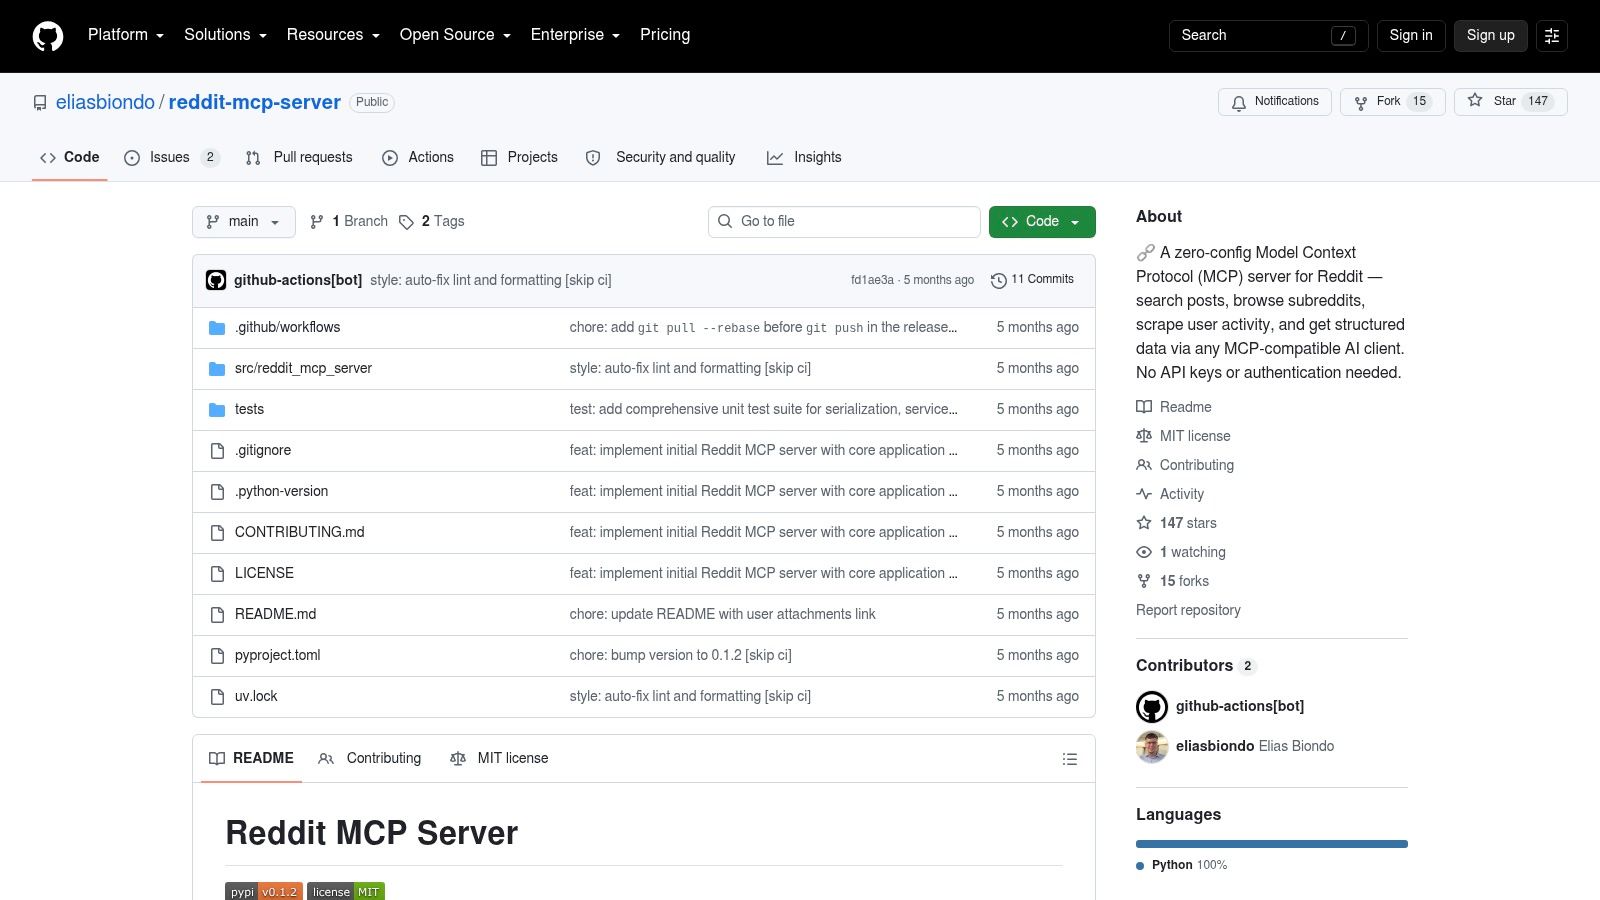Click the Sign in button

[1411, 35]
